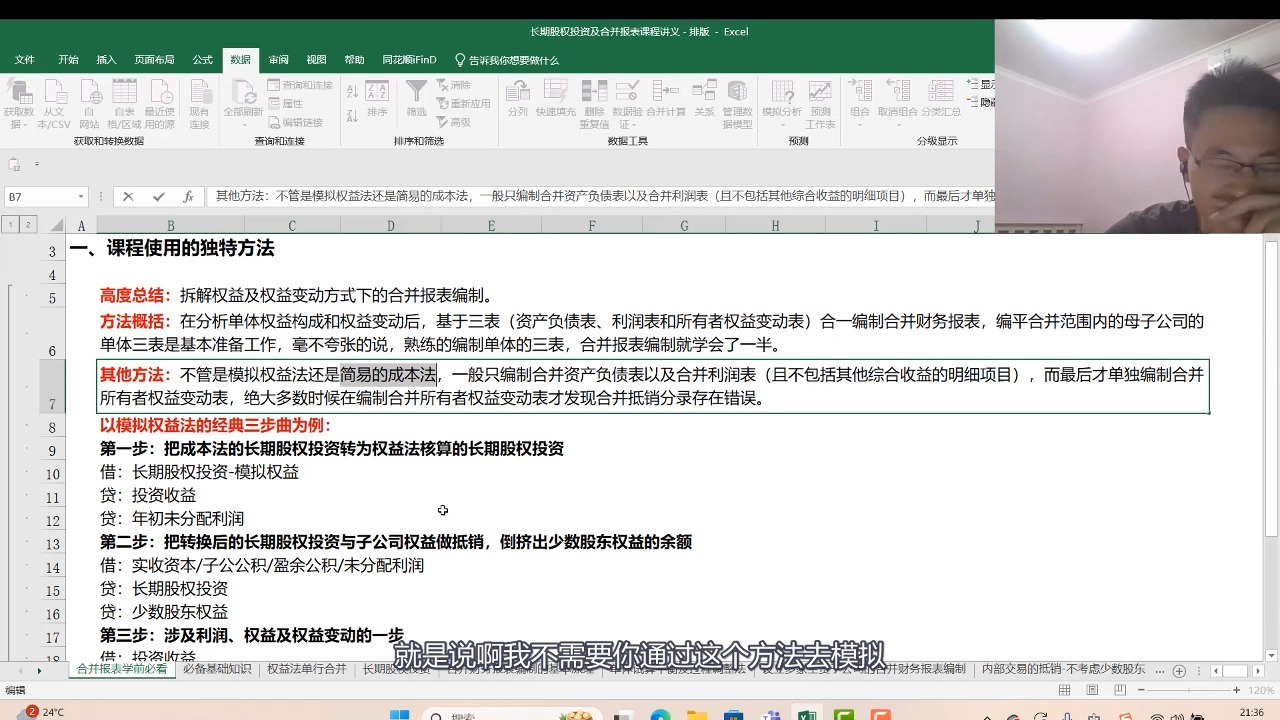1280x720 pixels.
Task: Open Existing Connections (现有连接)
Action: click(199, 104)
